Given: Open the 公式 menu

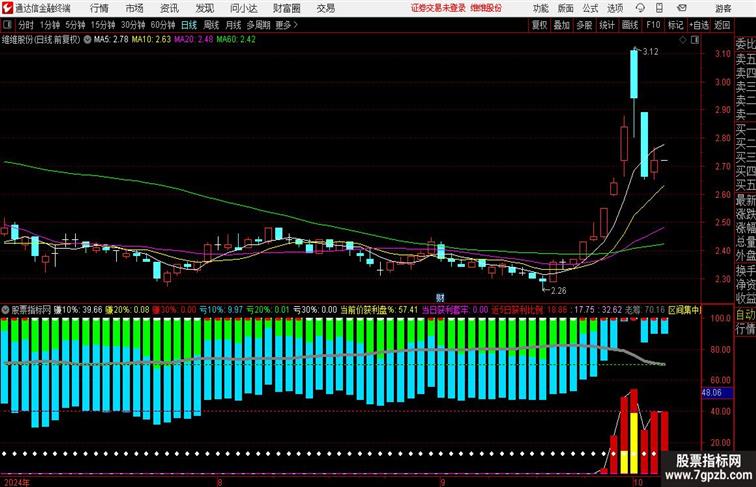Looking at the screenshot, I should pos(590,8).
